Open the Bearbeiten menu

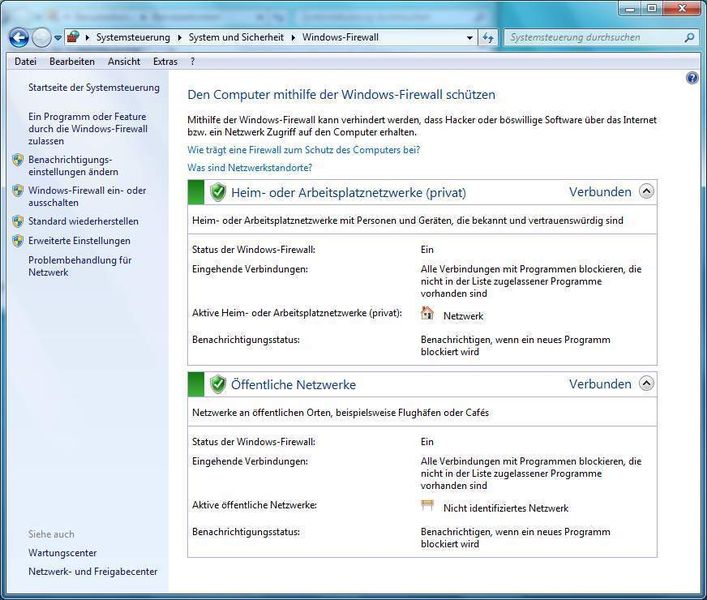[72, 62]
